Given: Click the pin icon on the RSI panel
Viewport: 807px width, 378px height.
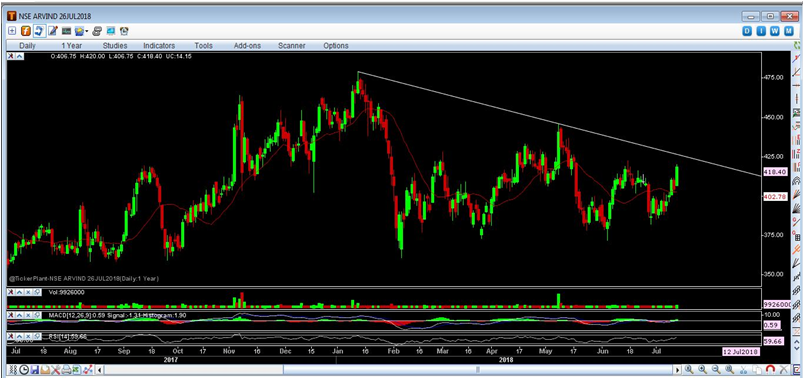Looking at the screenshot, I should (11, 336).
